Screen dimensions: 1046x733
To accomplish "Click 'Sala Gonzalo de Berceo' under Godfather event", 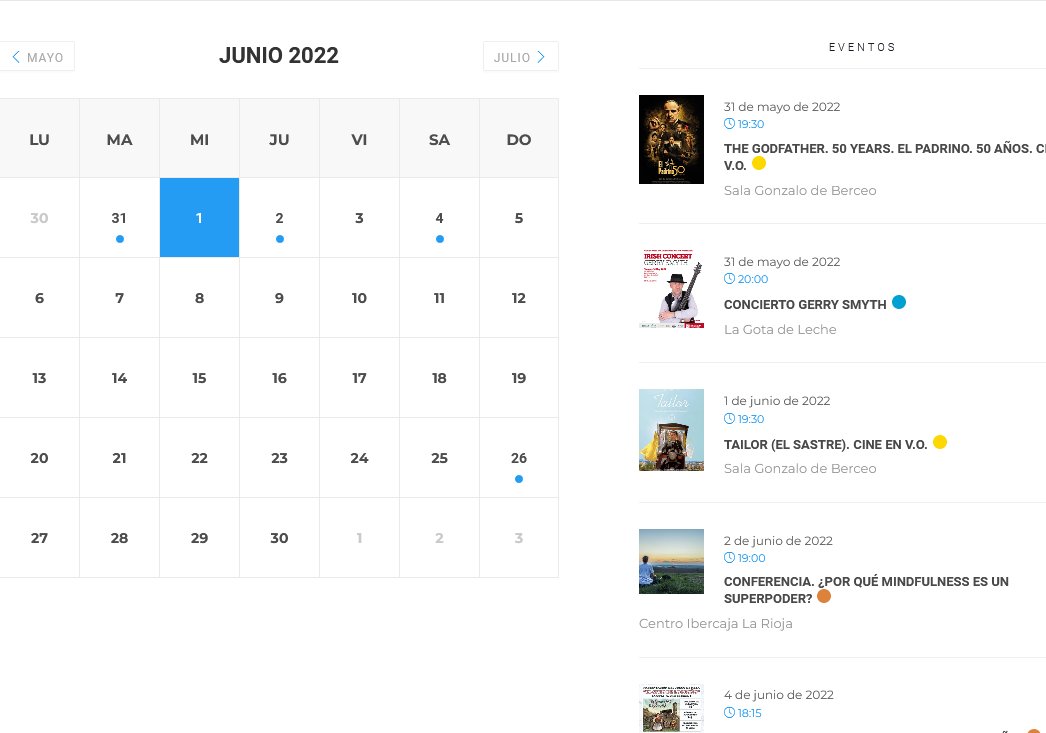I will (800, 191).
